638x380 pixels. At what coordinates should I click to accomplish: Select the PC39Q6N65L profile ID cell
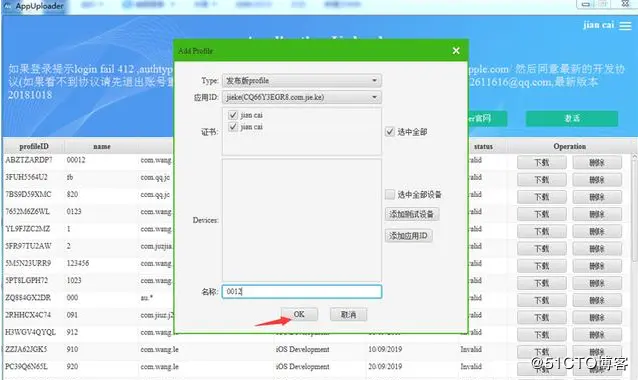[26, 367]
